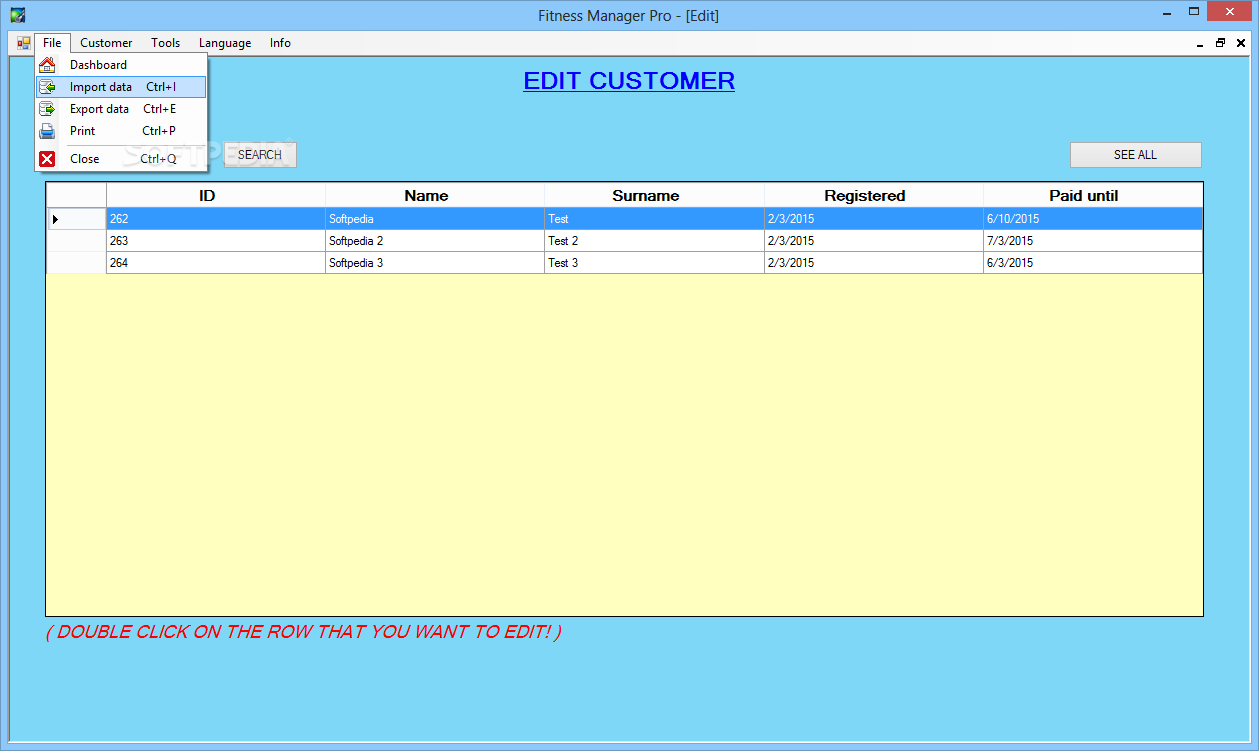
Task: Click the Dashboard house icon
Action: pos(47,65)
